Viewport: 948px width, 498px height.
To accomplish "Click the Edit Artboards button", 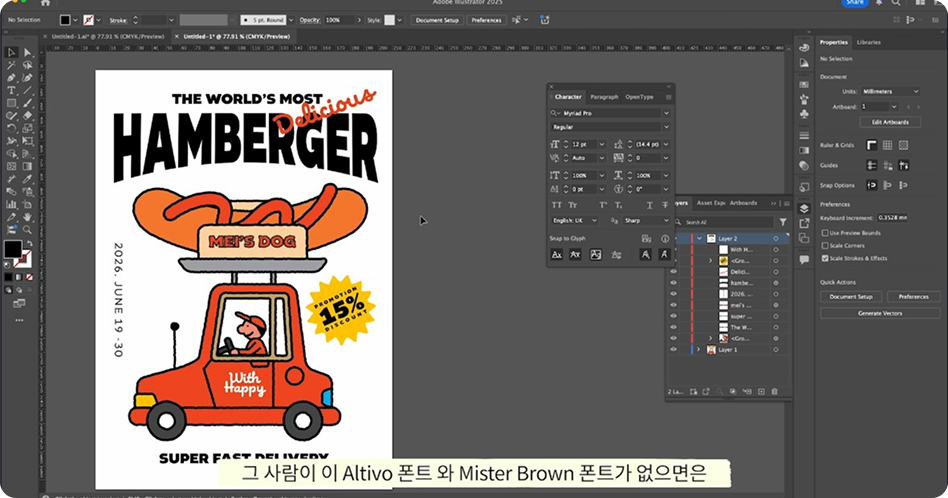I will pos(890,122).
